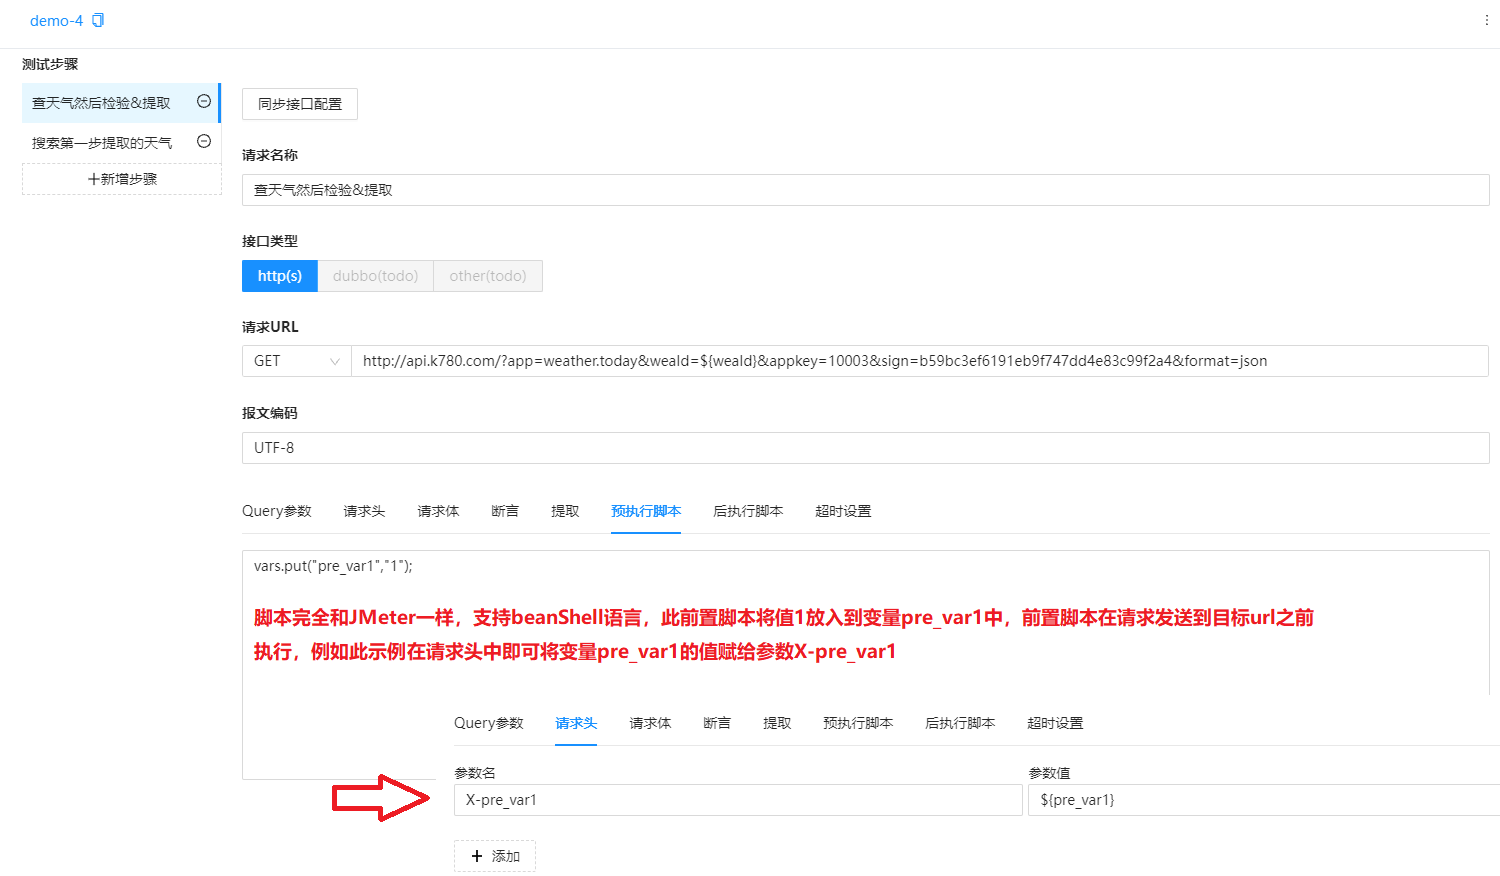The width and height of the screenshot is (1500, 876).
Task: Select step 搜索第一步提取的天气 in the sidebar
Action: tap(100, 142)
